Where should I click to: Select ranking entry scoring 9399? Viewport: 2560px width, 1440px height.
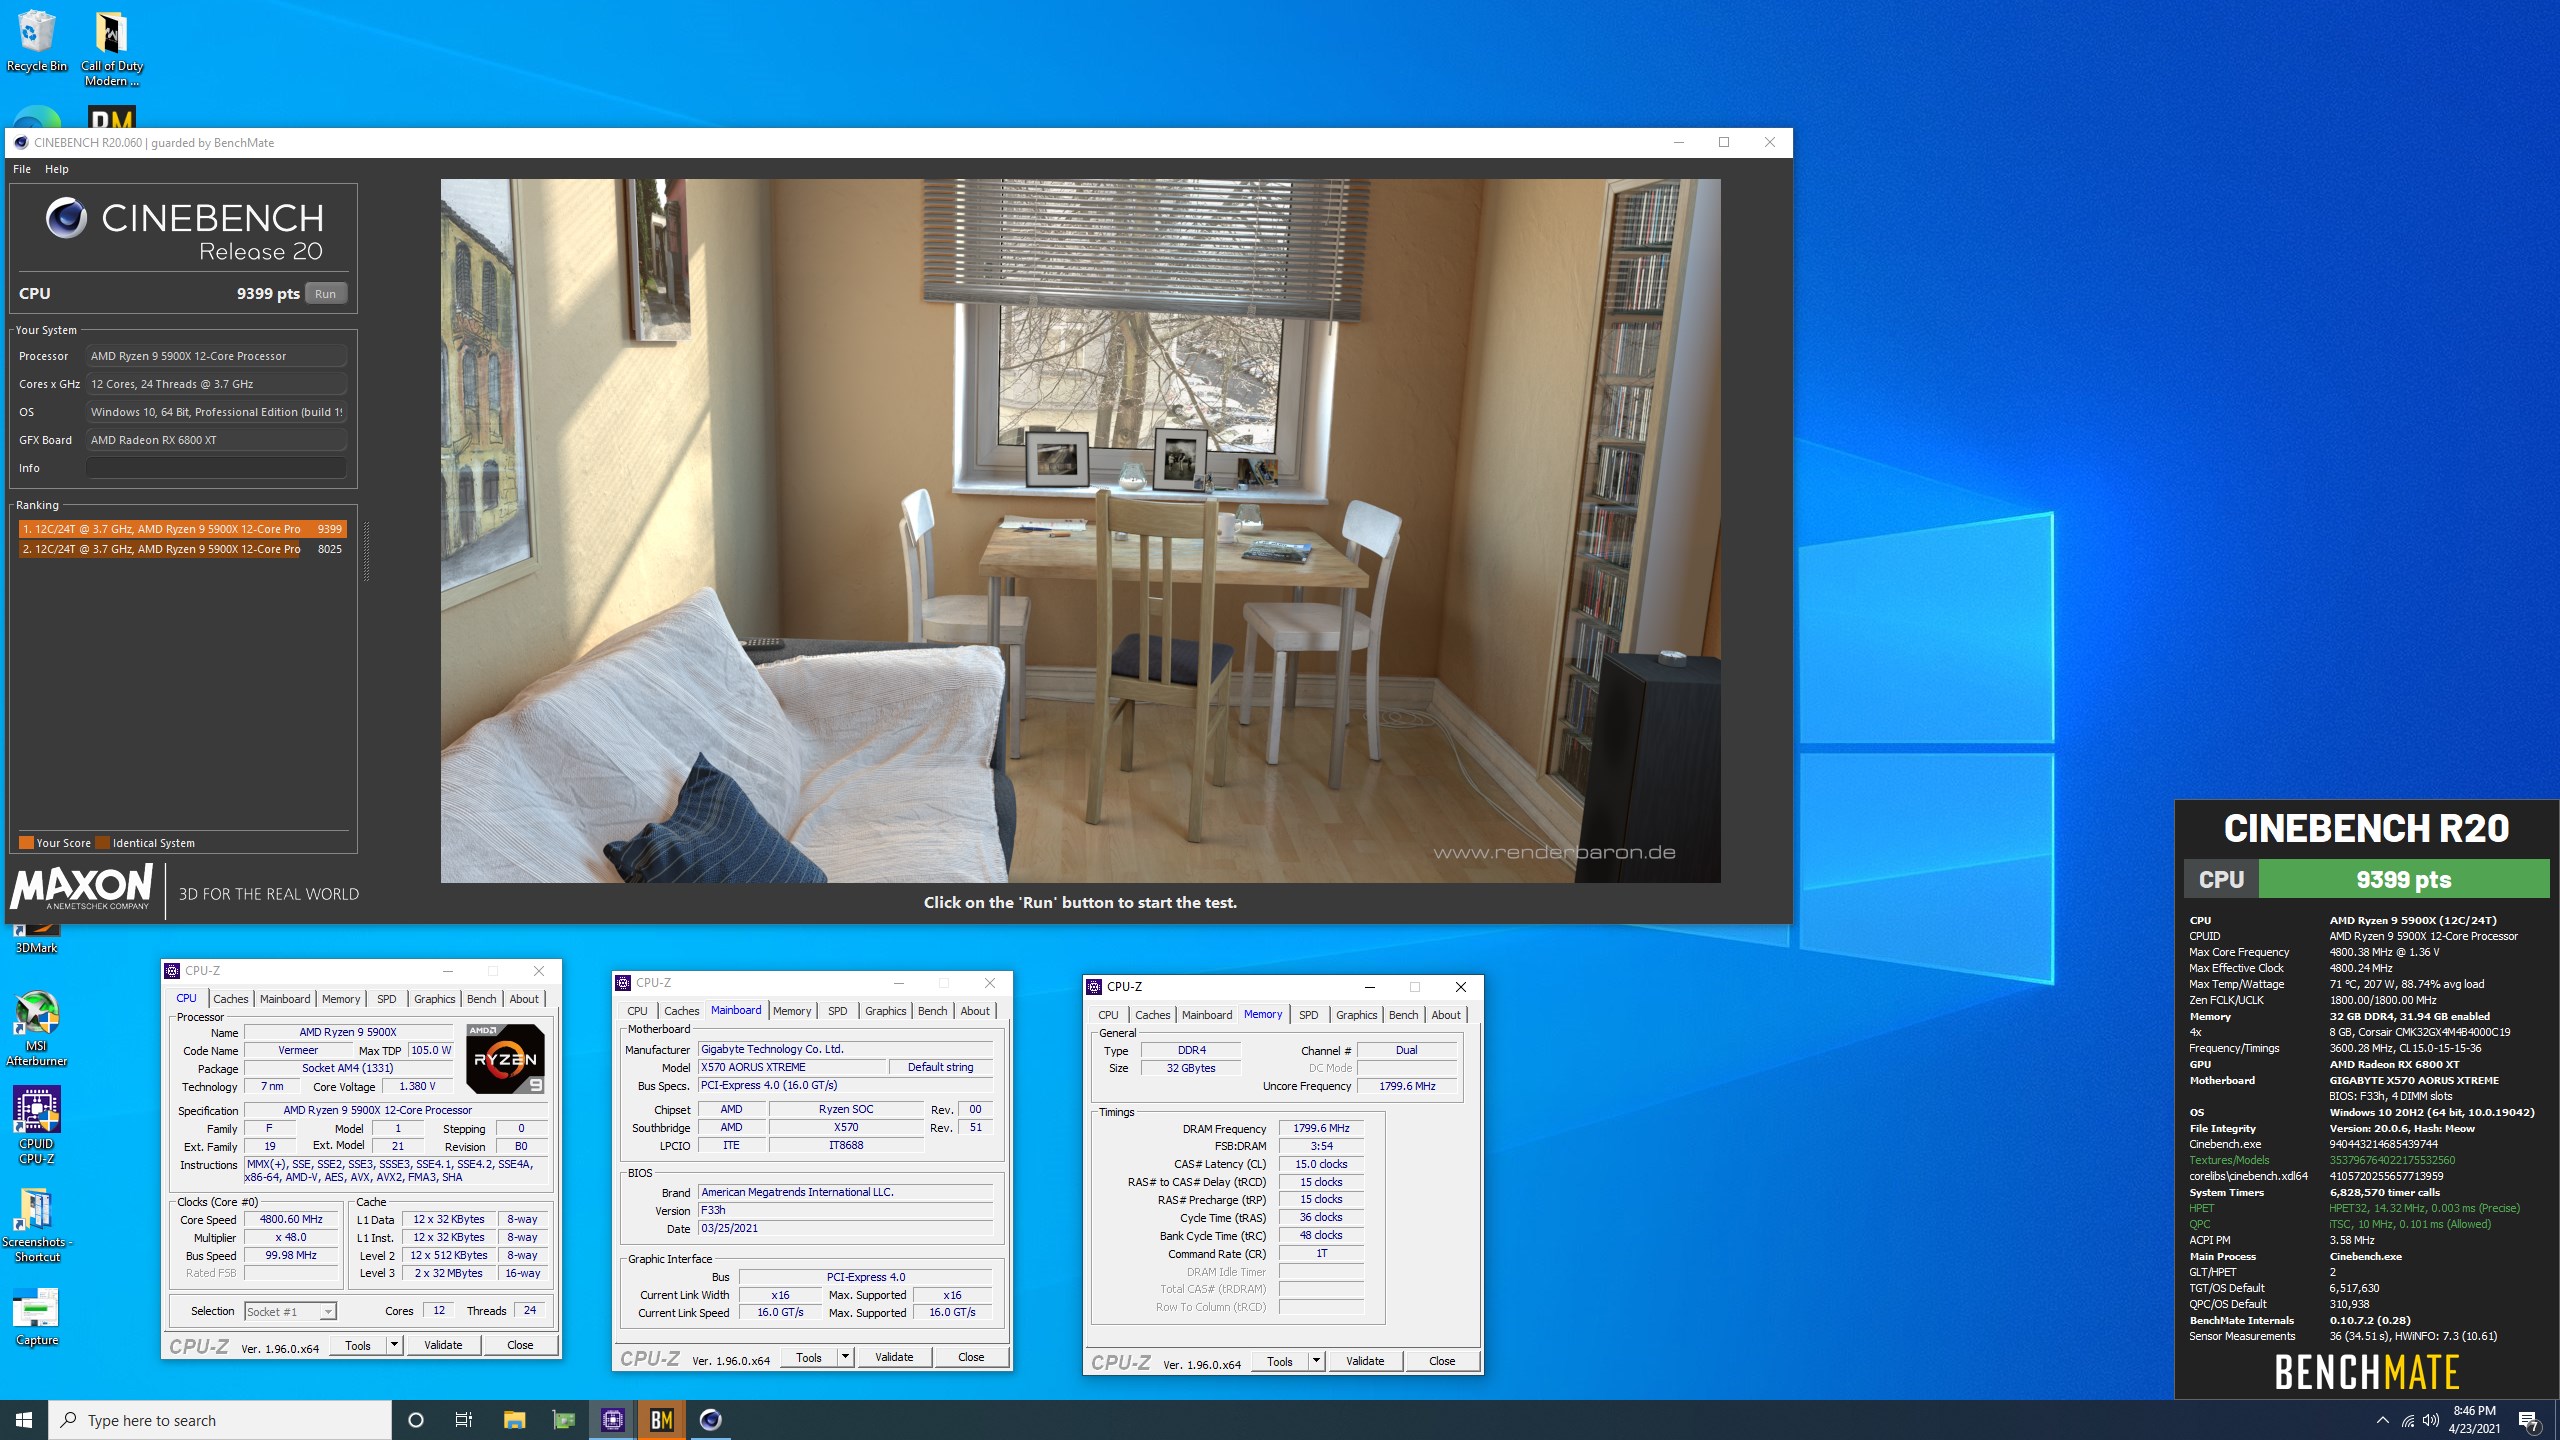point(182,529)
